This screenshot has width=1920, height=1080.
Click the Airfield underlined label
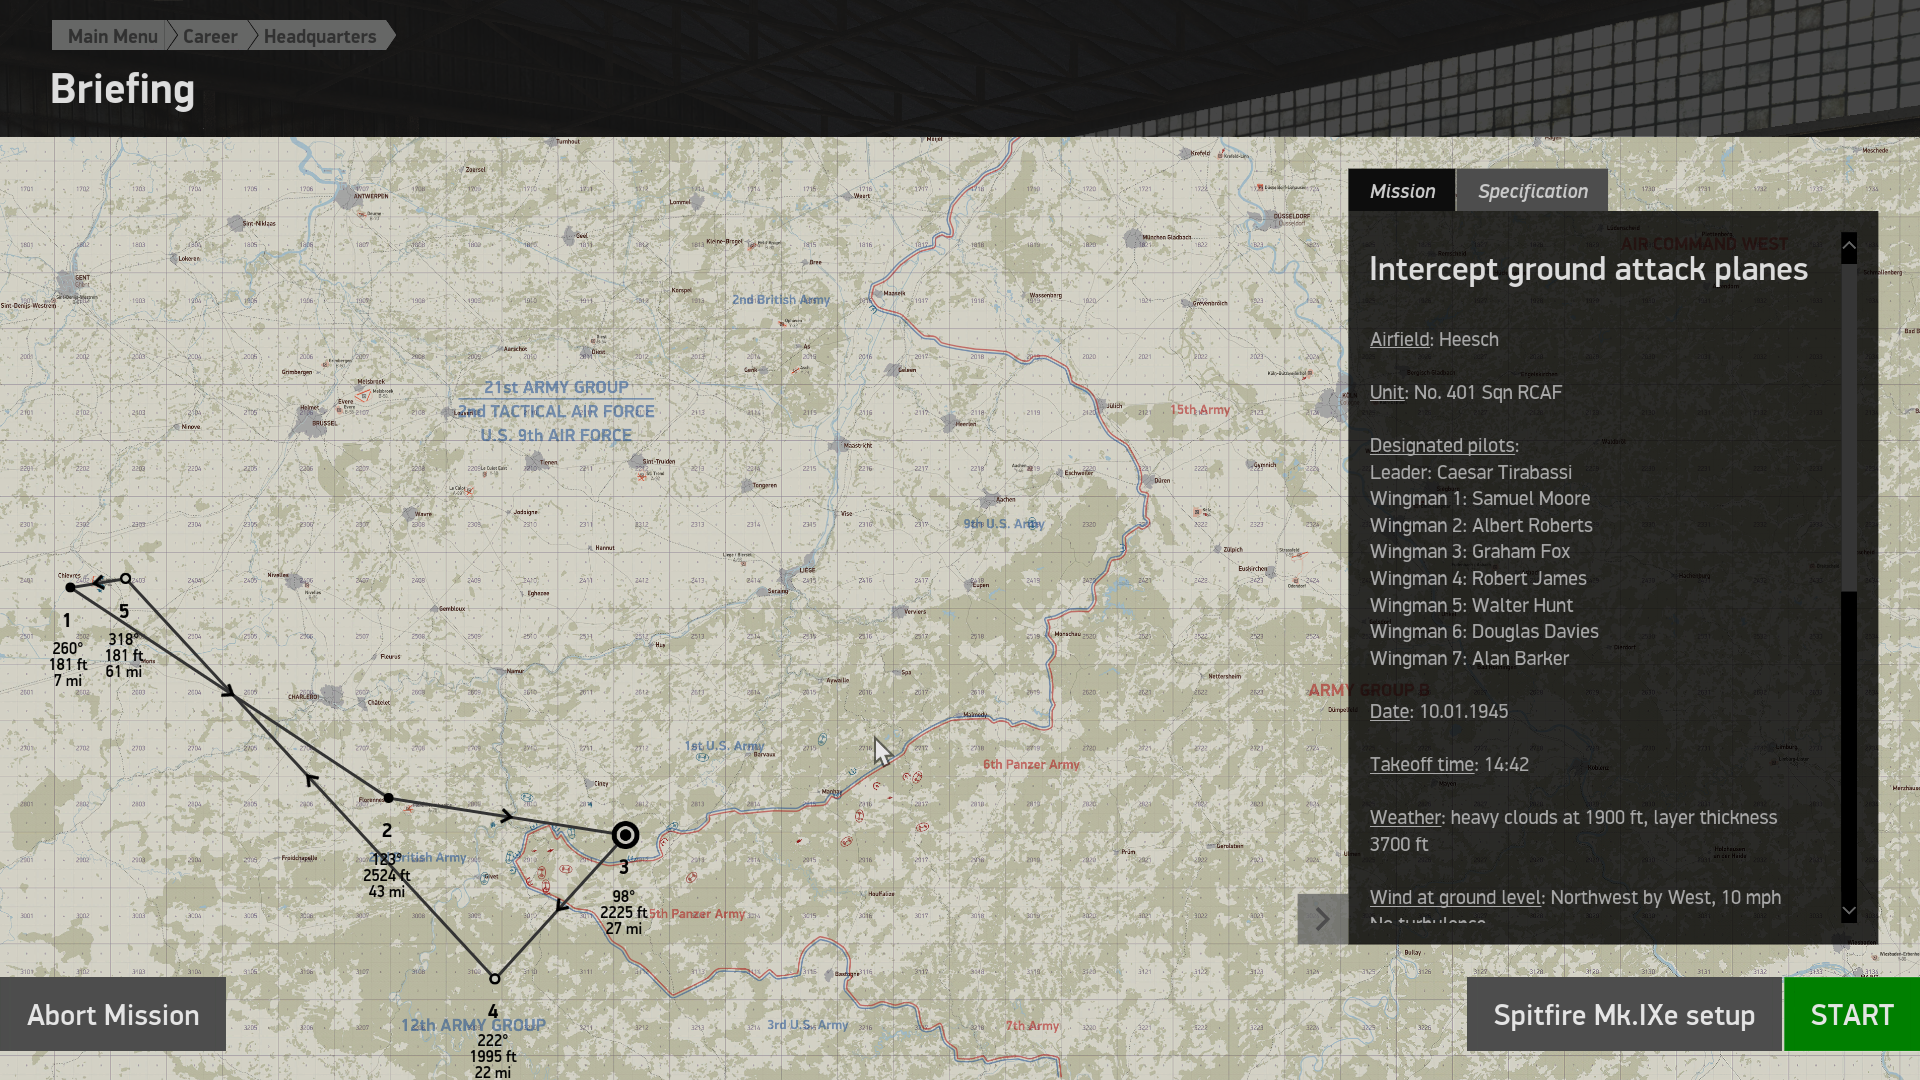pos(1400,339)
